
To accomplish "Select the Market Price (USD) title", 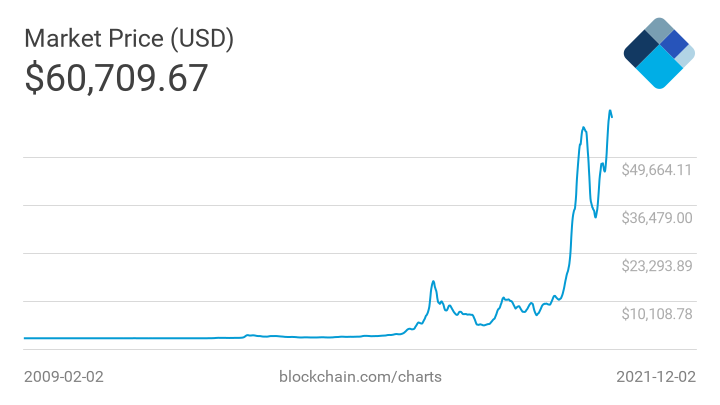I will point(128,39).
